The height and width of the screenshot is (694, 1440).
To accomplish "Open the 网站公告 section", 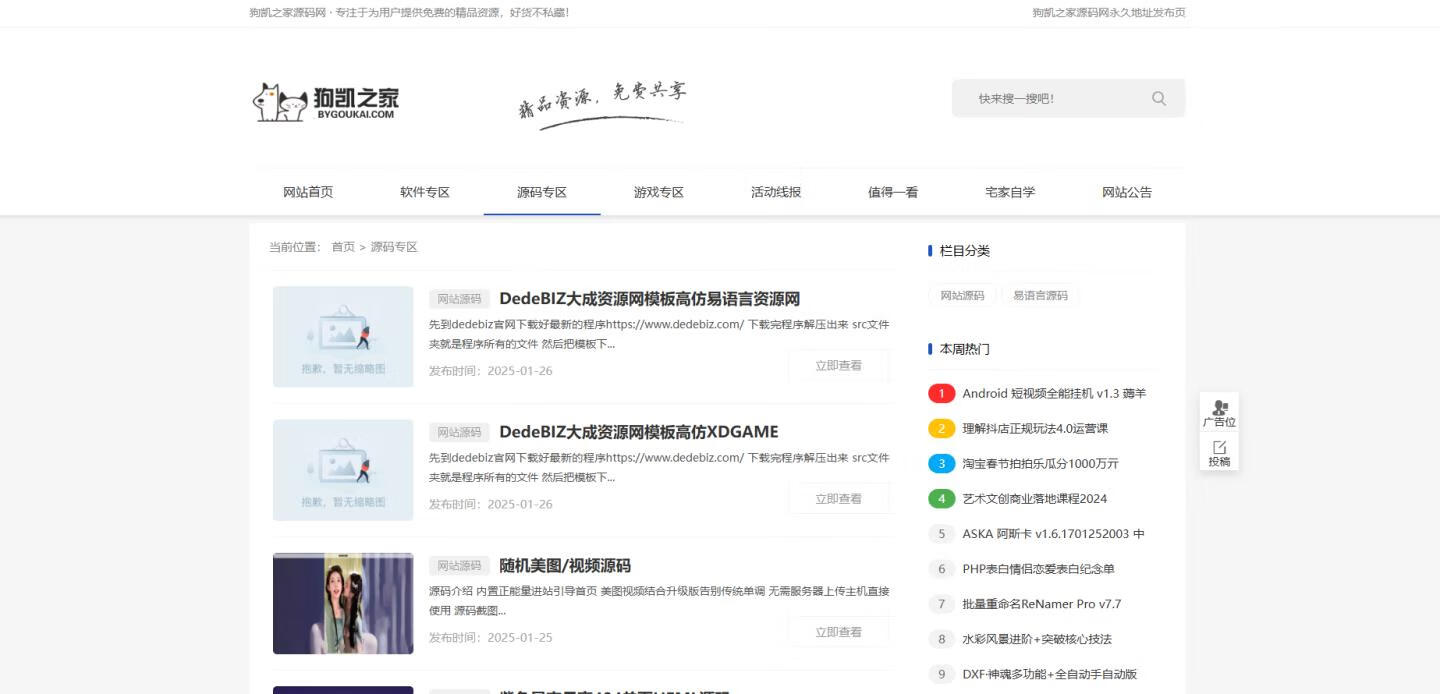I will click(x=1126, y=192).
